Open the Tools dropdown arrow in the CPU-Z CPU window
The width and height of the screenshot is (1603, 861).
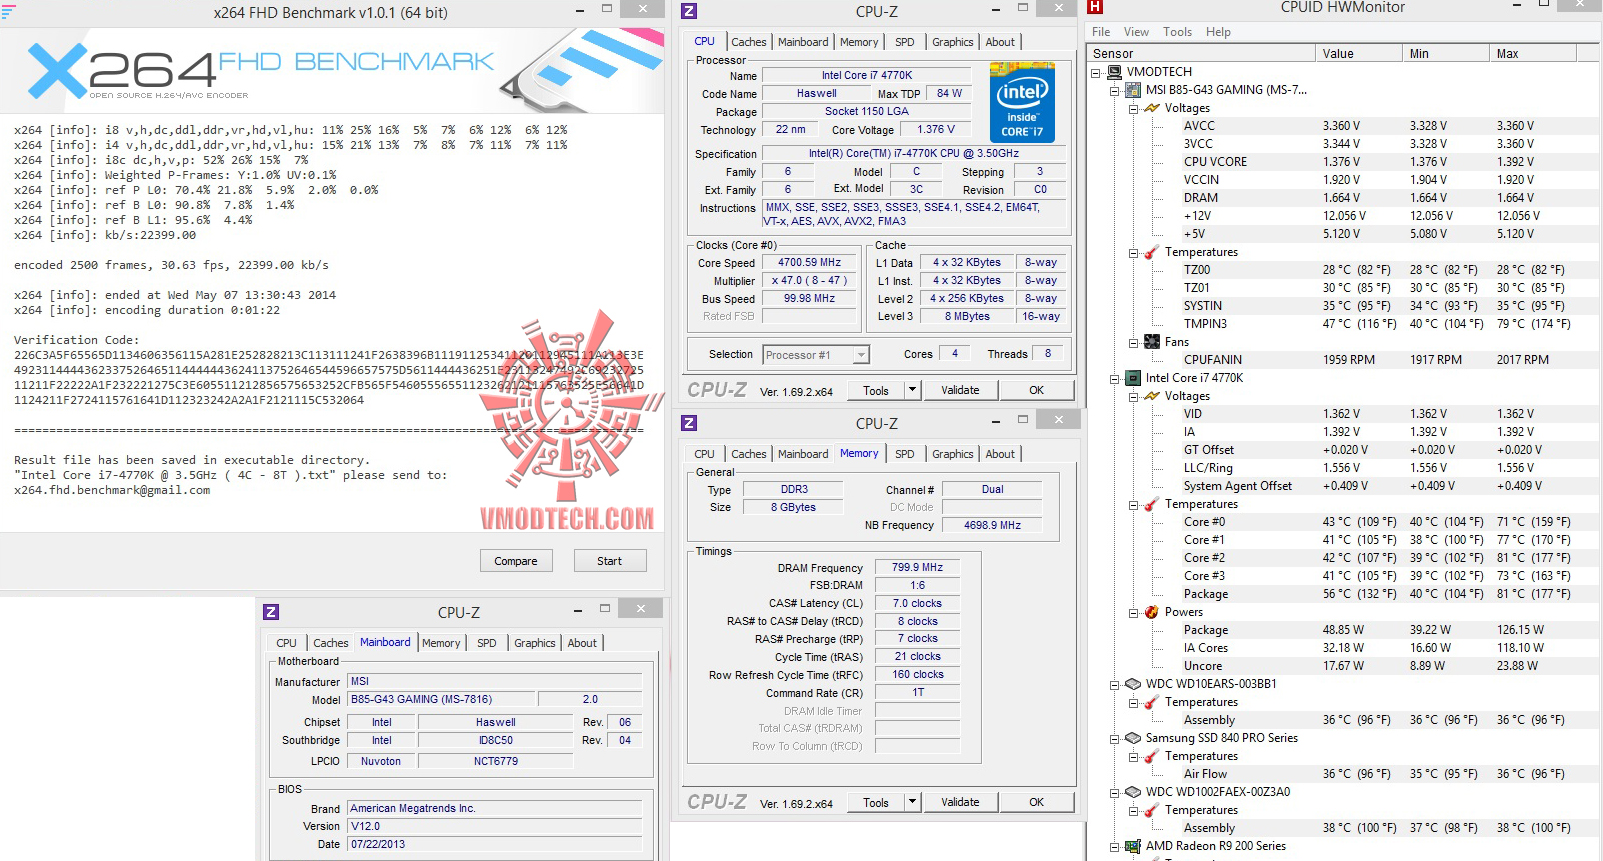click(x=912, y=390)
